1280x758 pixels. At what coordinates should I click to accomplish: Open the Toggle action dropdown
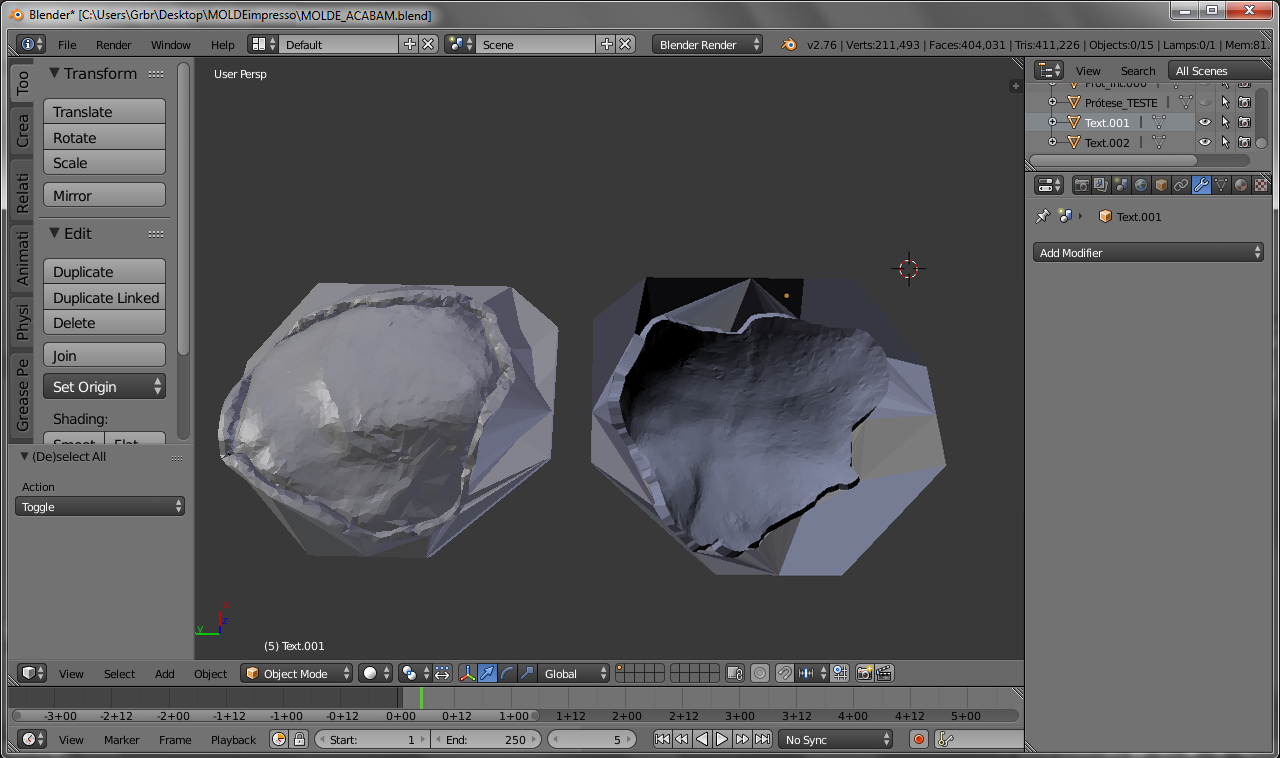coord(100,507)
